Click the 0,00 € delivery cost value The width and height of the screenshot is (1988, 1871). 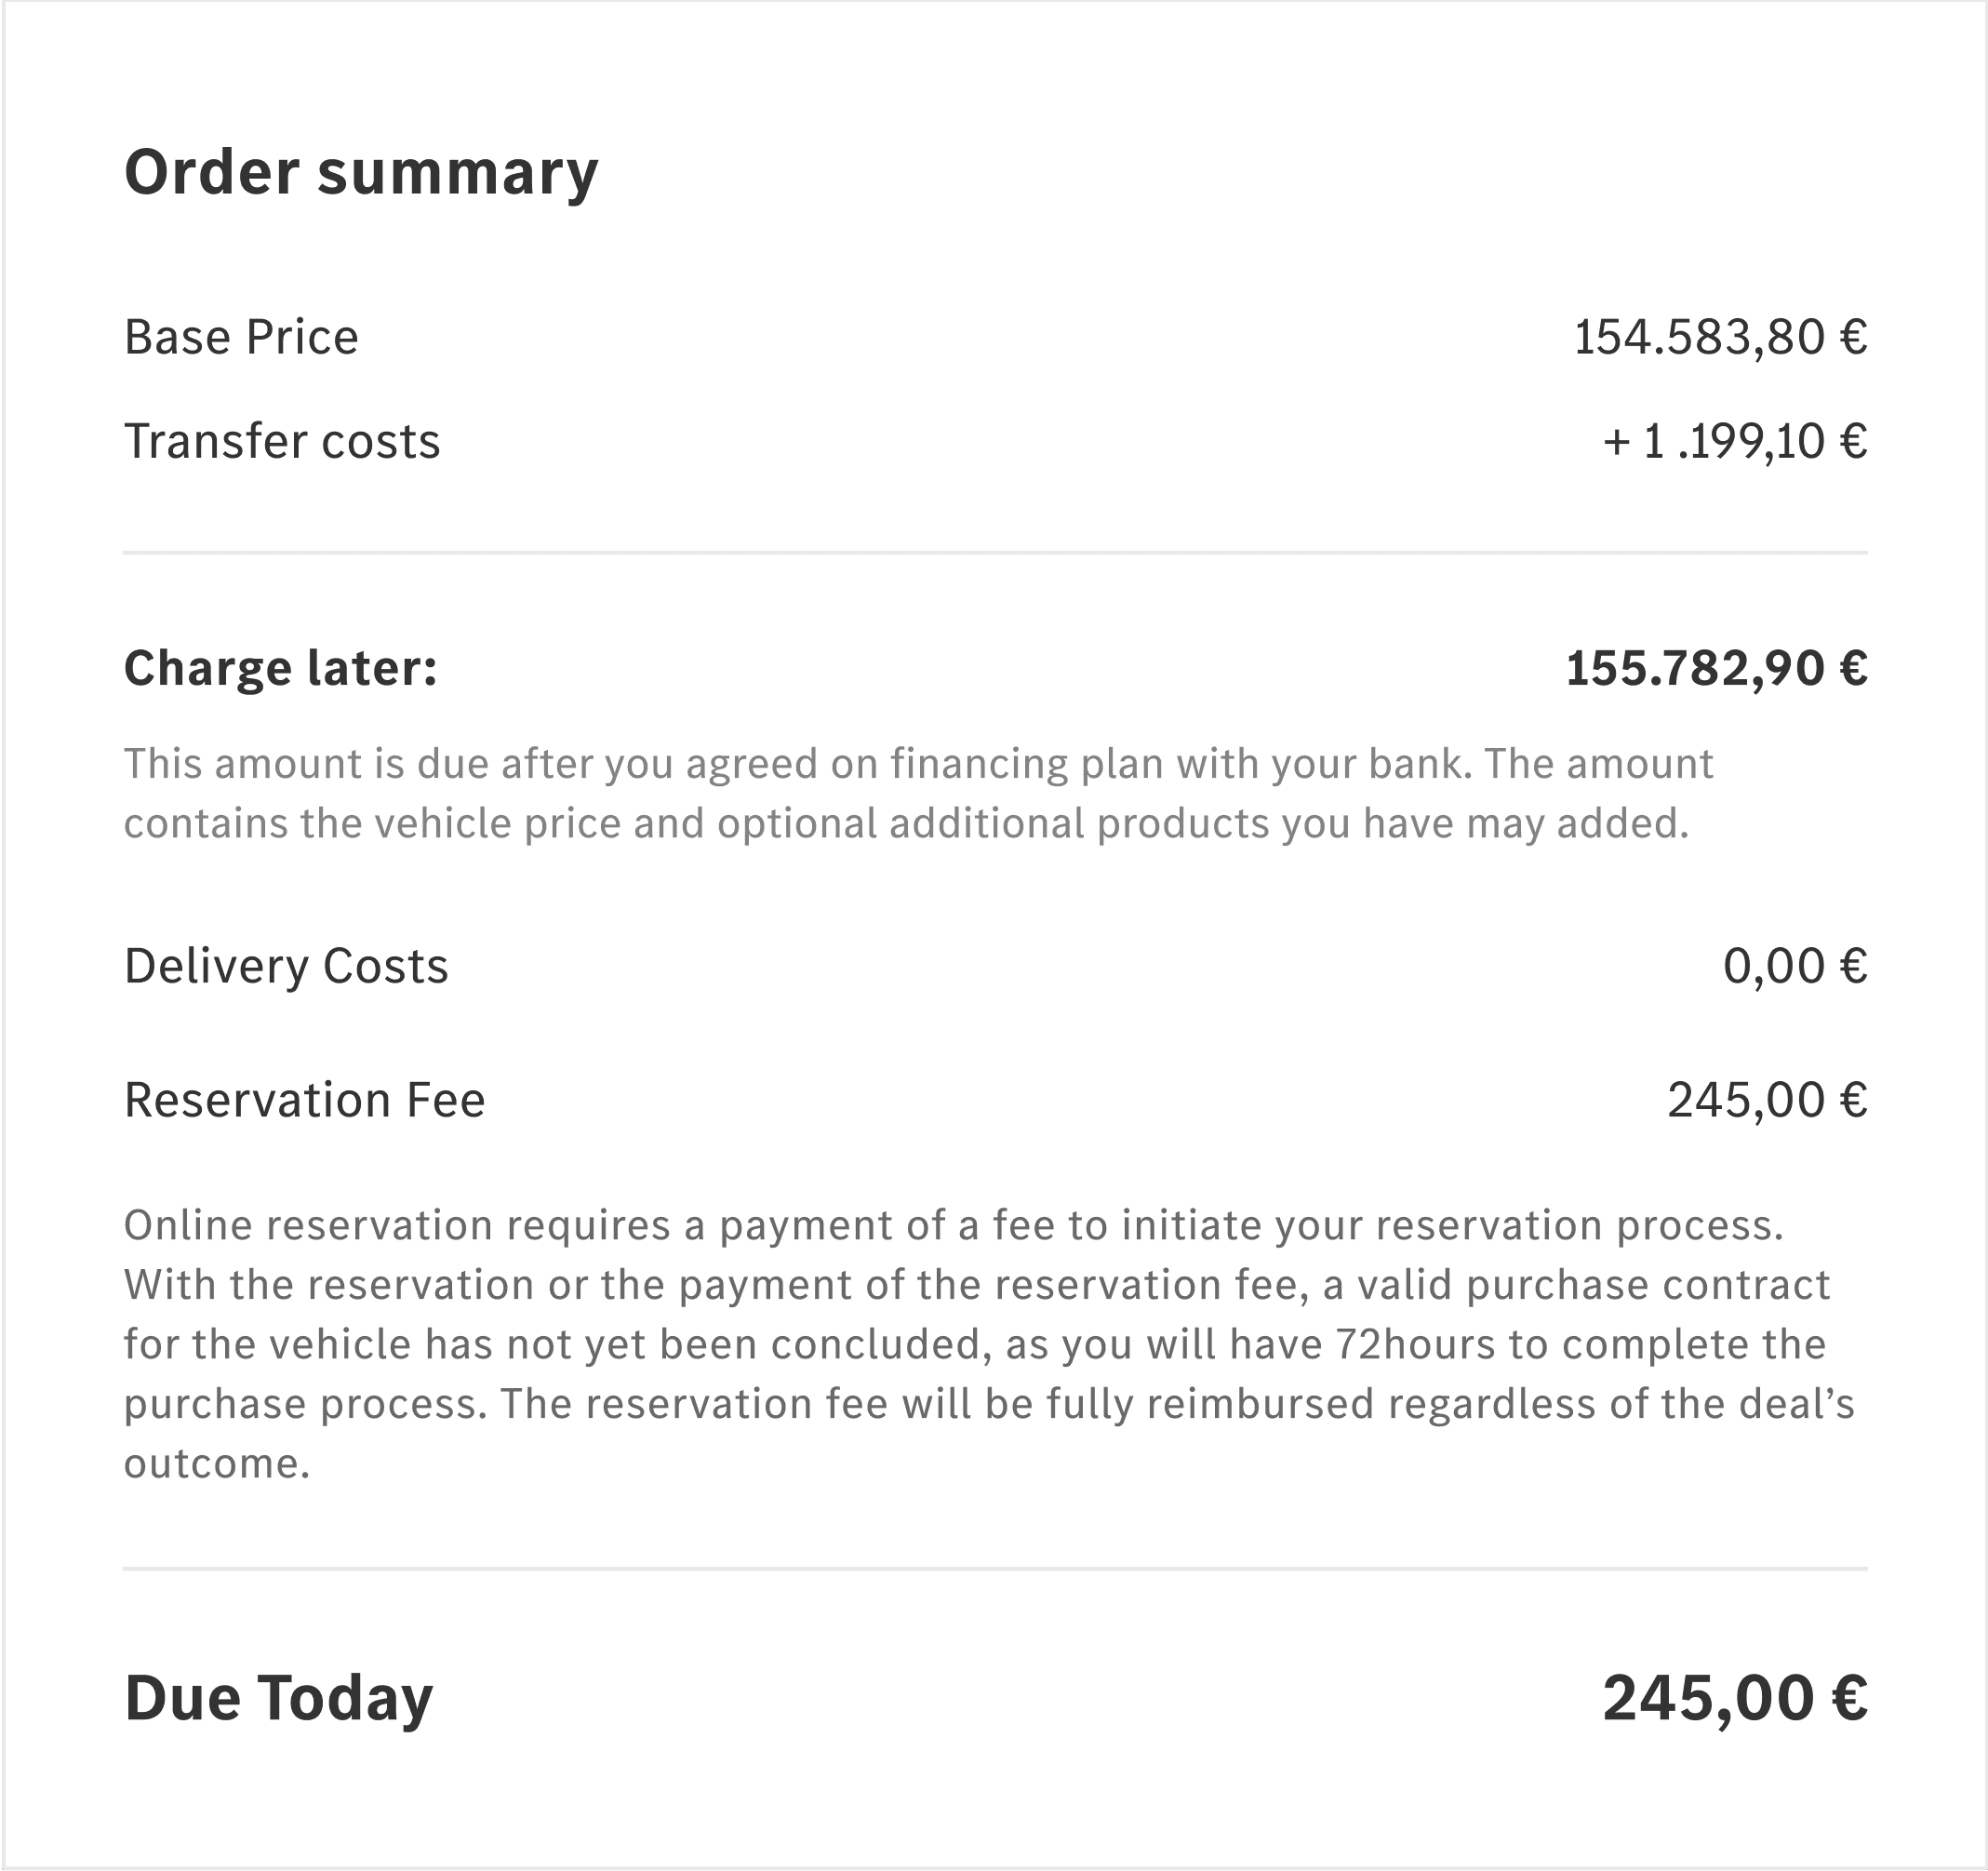[x=1795, y=966]
